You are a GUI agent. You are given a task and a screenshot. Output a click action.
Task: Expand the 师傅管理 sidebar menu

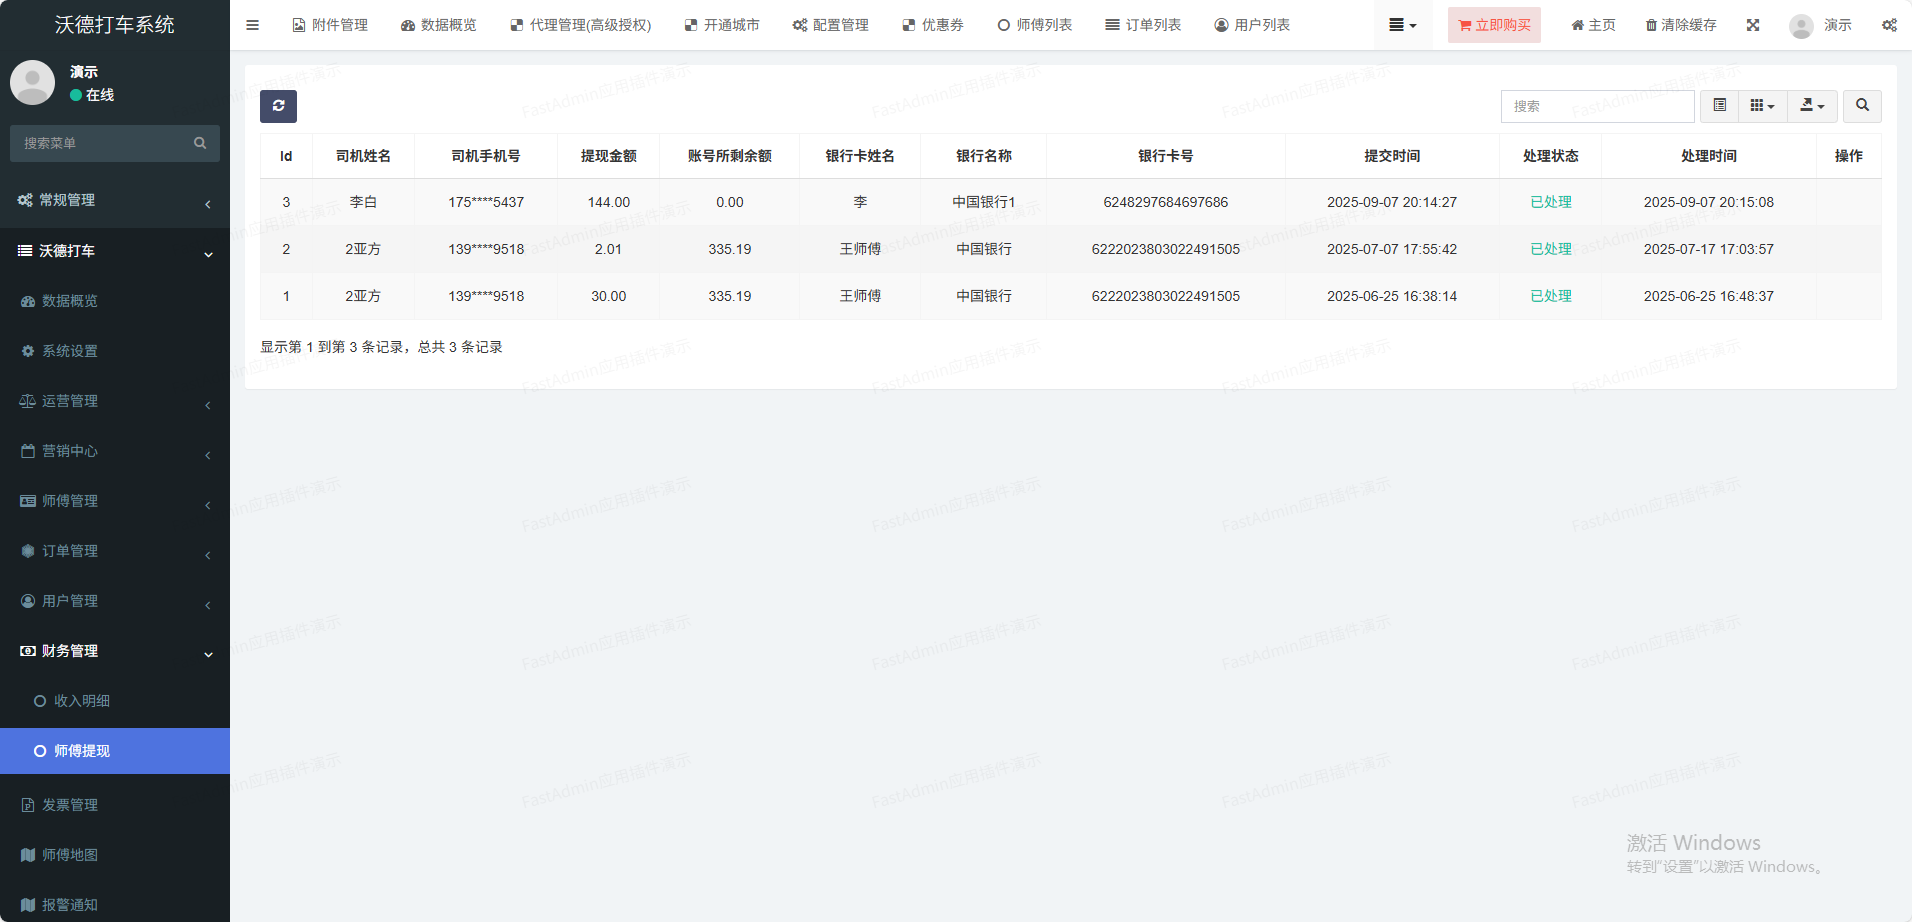tap(115, 501)
